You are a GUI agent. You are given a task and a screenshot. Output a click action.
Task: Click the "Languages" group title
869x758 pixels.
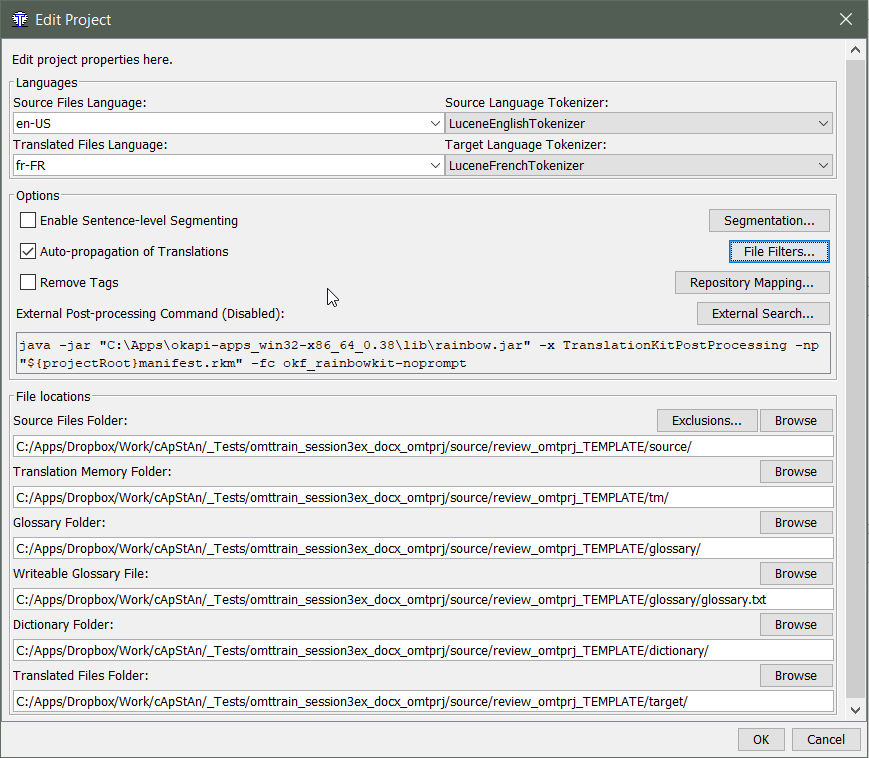tap(47, 83)
